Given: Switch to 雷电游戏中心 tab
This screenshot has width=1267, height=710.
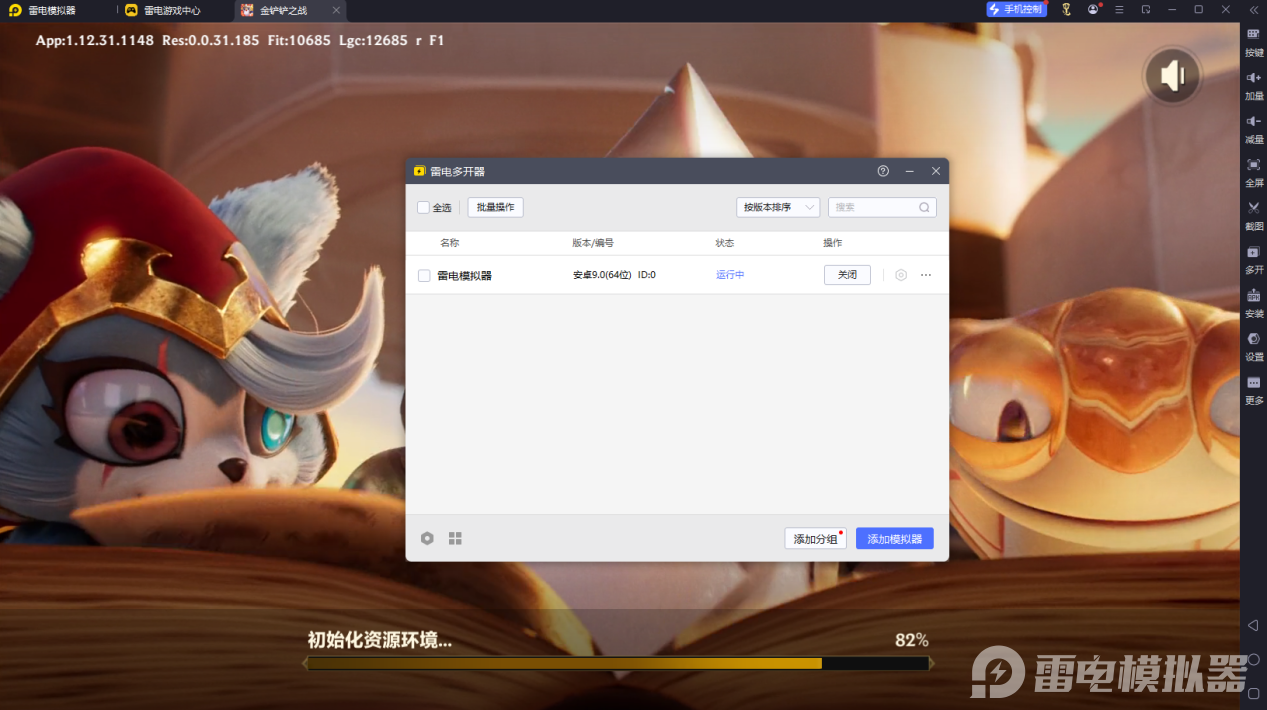Looking at the screenshot, I should (163, 10).
